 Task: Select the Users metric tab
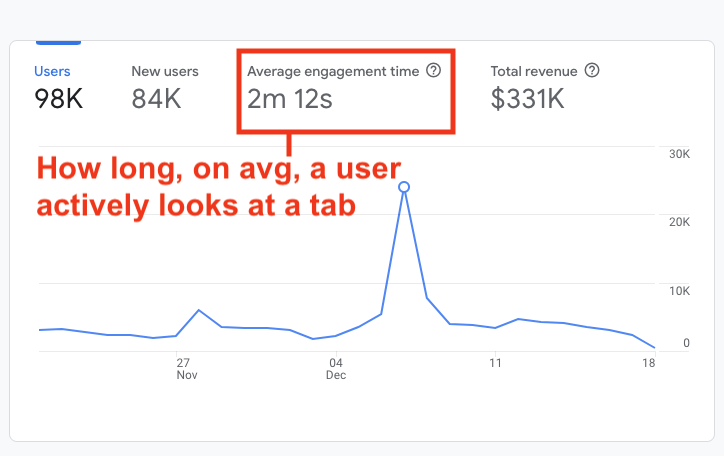coord(52,71)
